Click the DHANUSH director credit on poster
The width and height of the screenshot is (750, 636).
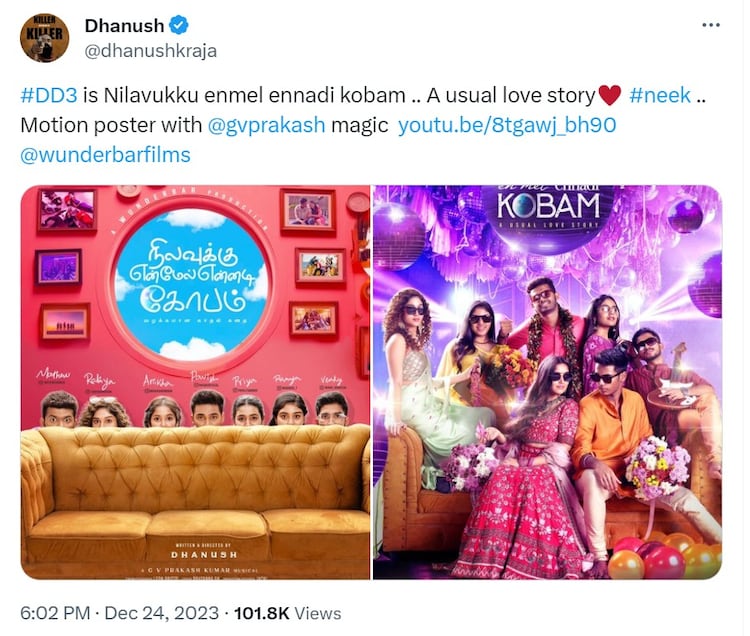204,555
